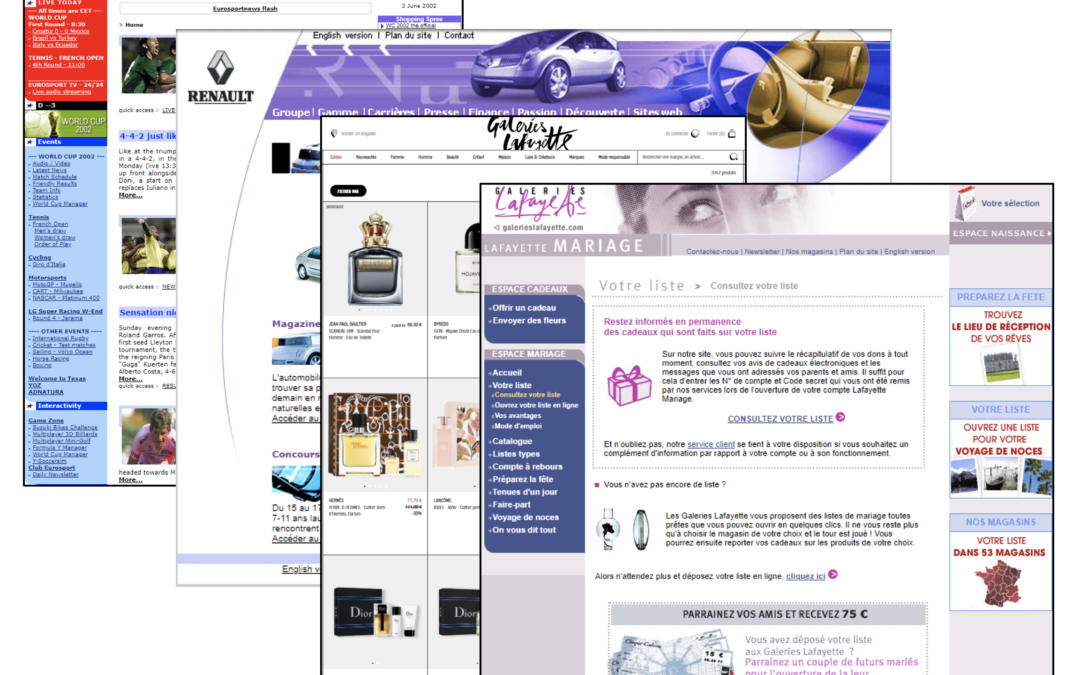Click the pink gift box icon
The image size is (1080, 675).
tap(628, 385)
